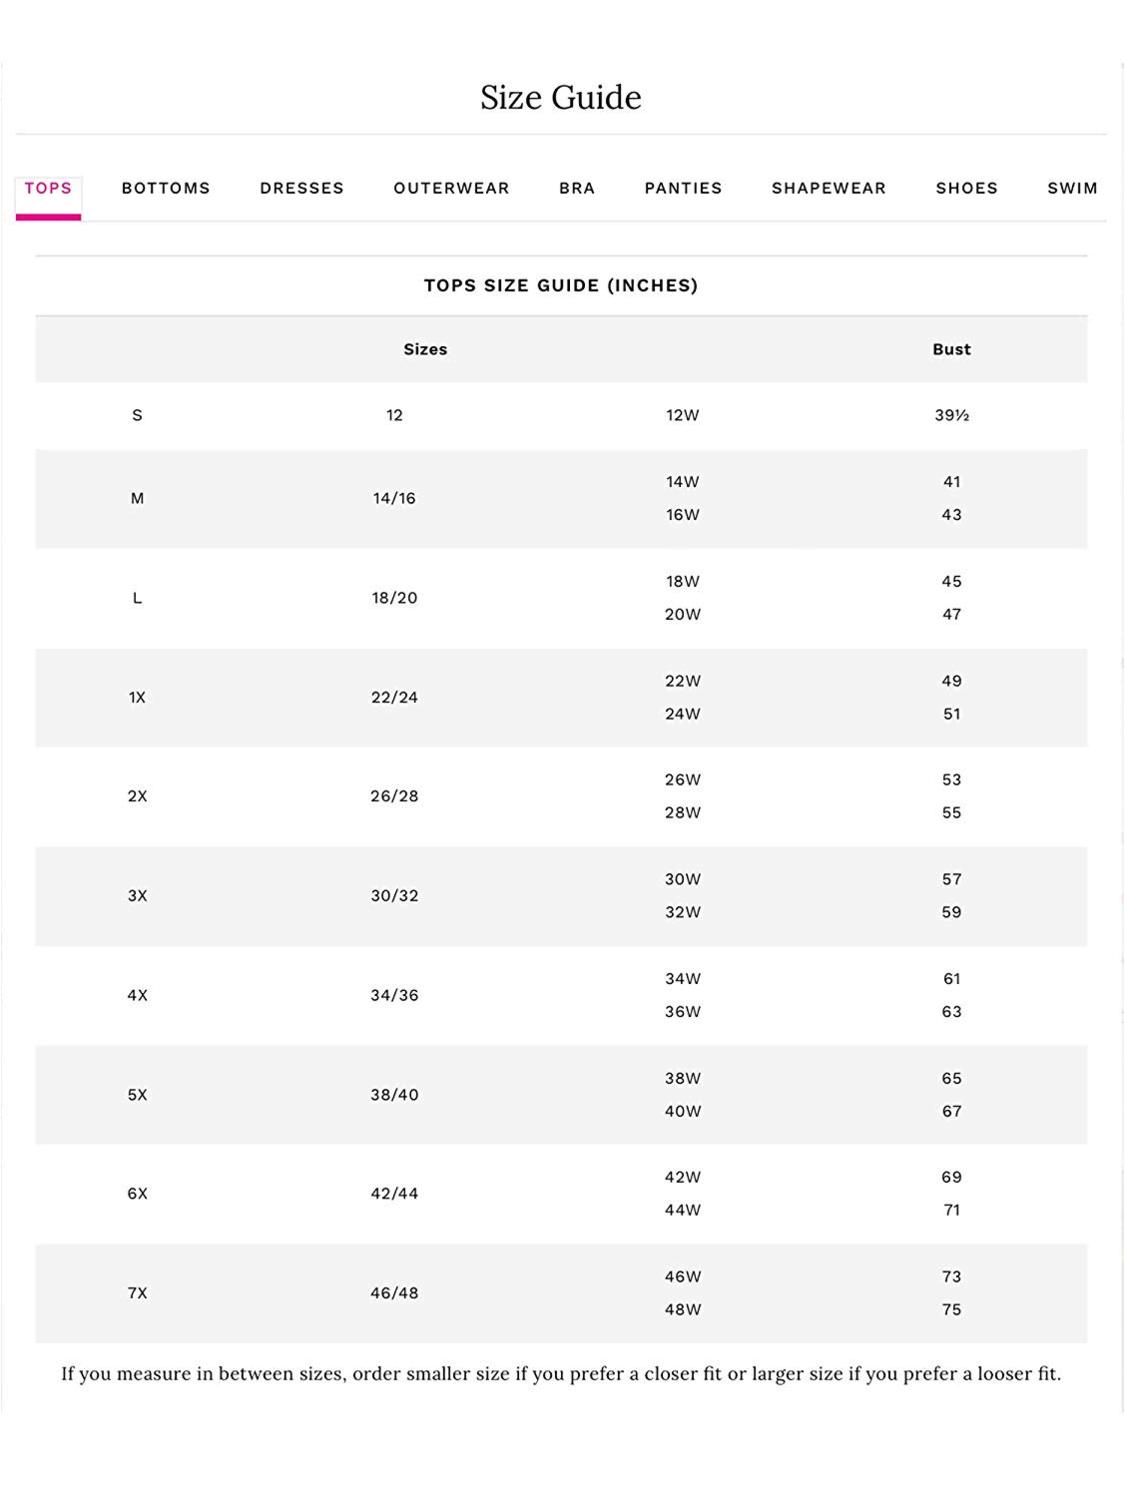
Task: Select the 39½ bust measurement value
Action: point(951,414)
